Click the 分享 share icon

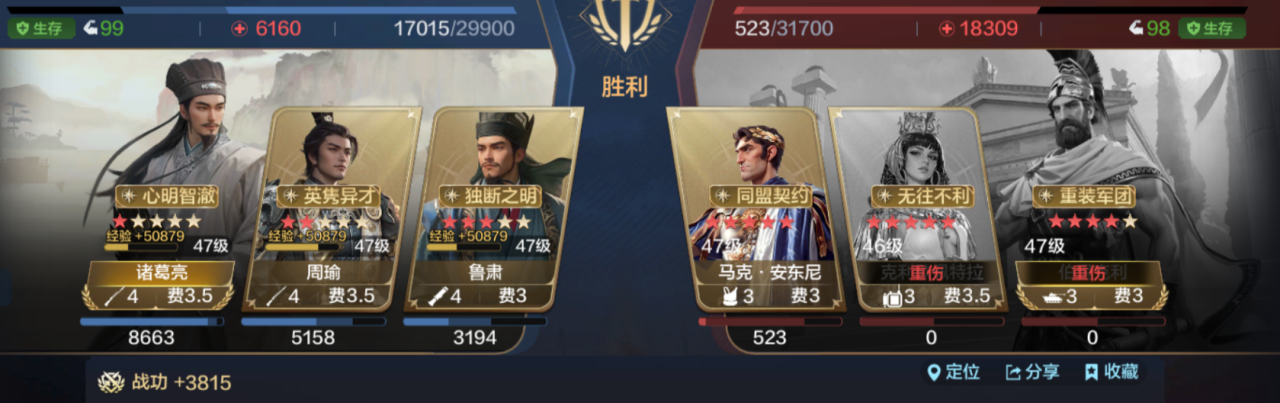(x=1013, y=373)
